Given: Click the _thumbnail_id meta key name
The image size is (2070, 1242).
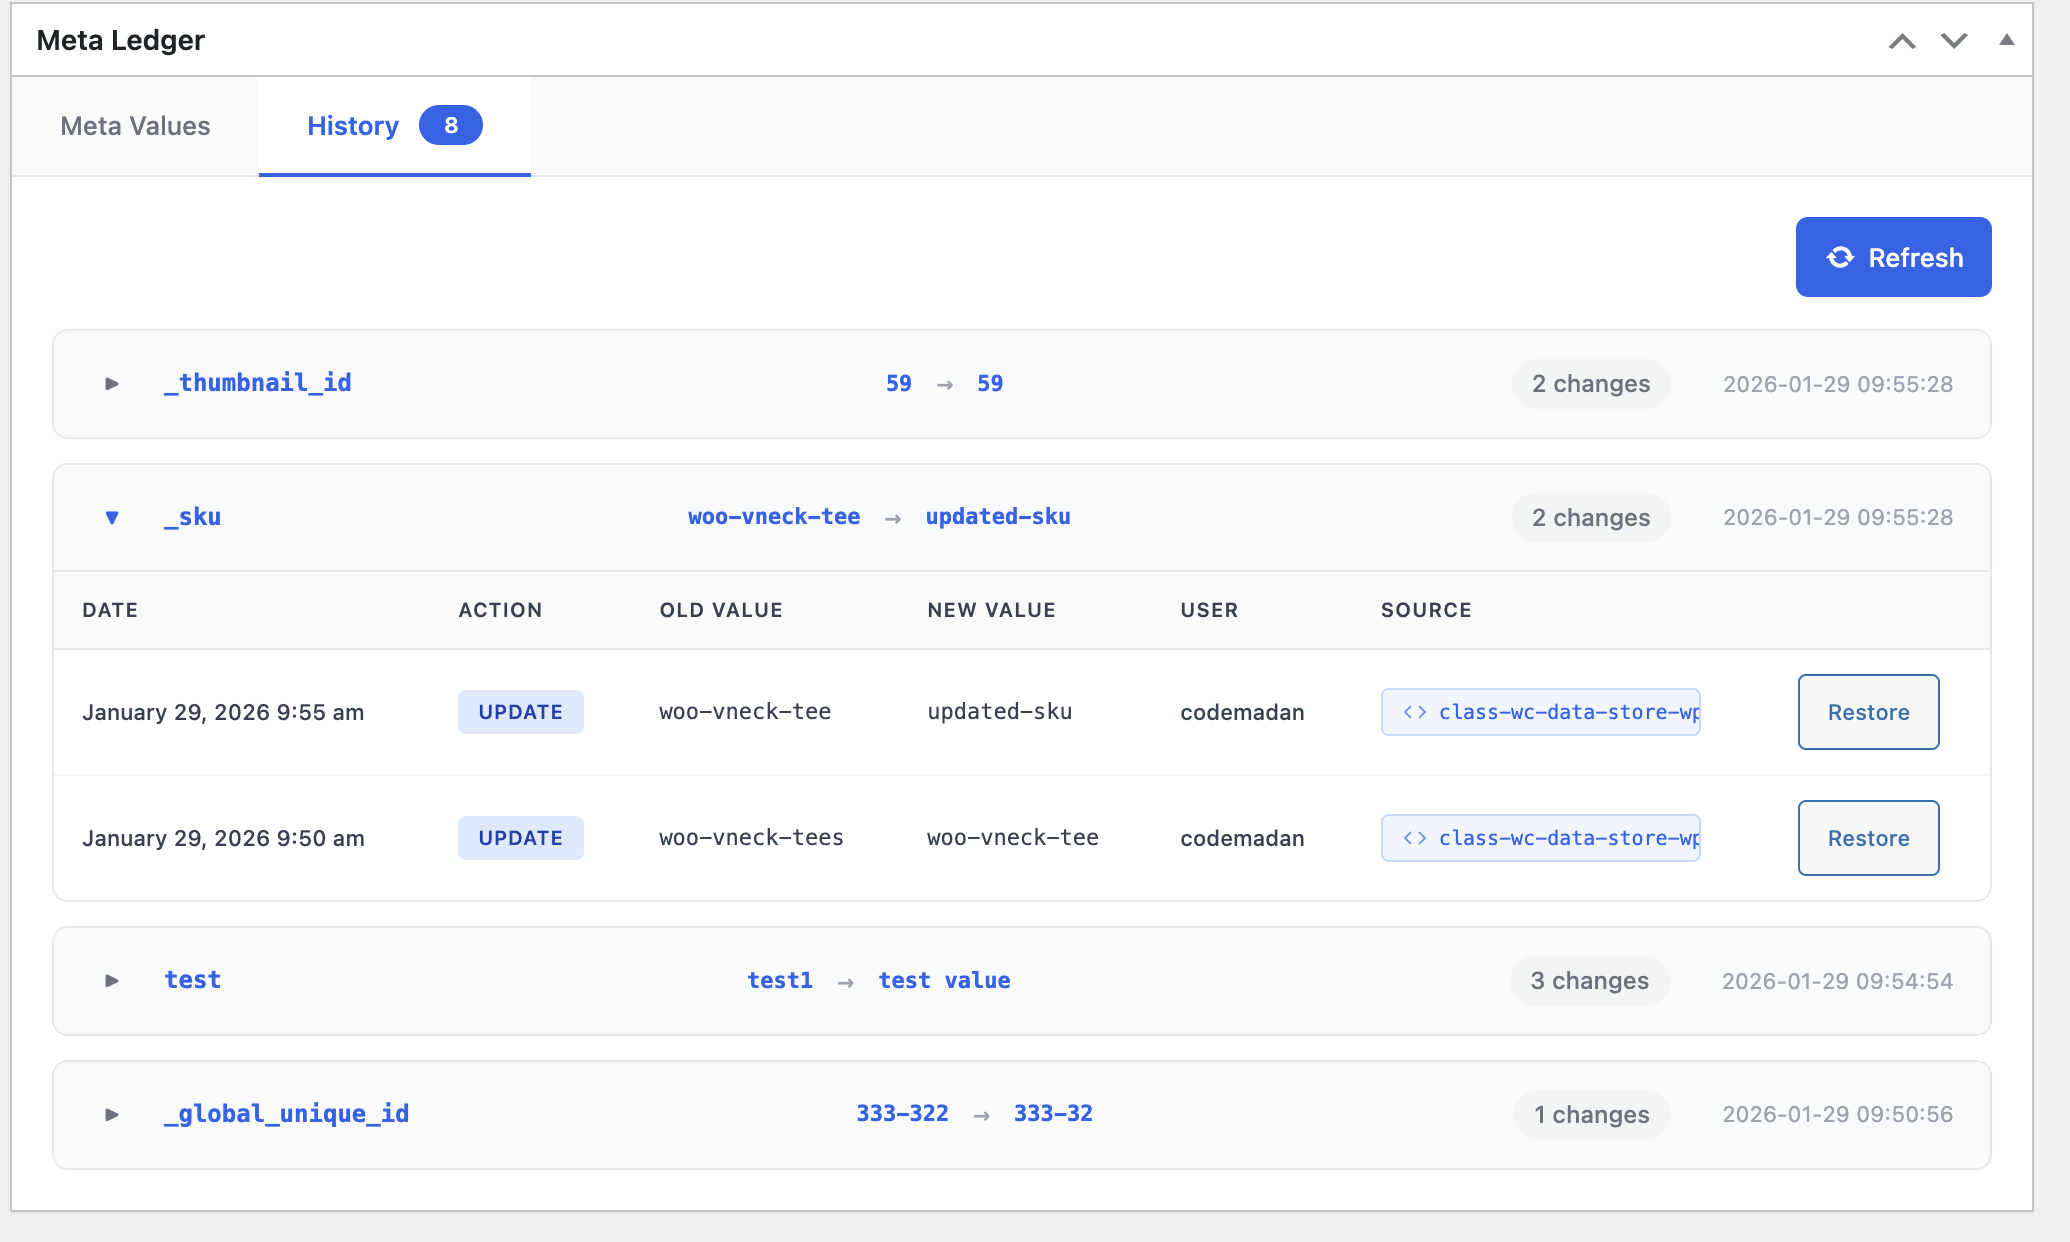Looking at the screenshot, I should [x=258, y=383].
